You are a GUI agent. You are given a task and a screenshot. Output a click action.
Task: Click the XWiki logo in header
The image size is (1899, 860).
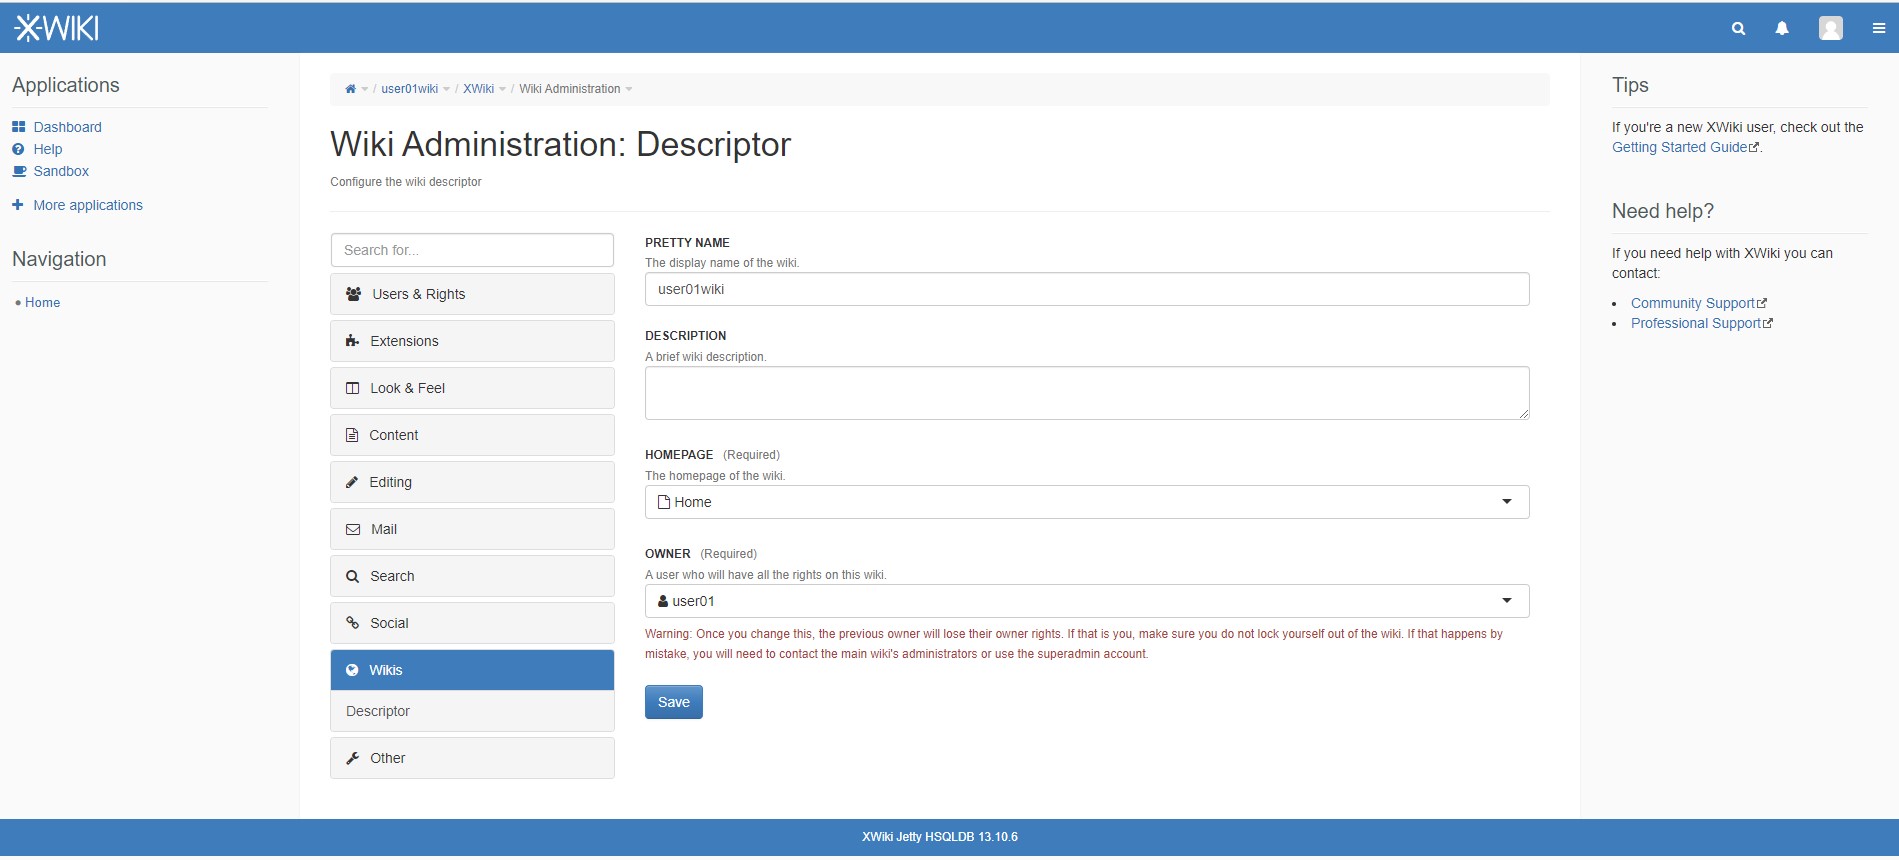click(x=56, y=28)
